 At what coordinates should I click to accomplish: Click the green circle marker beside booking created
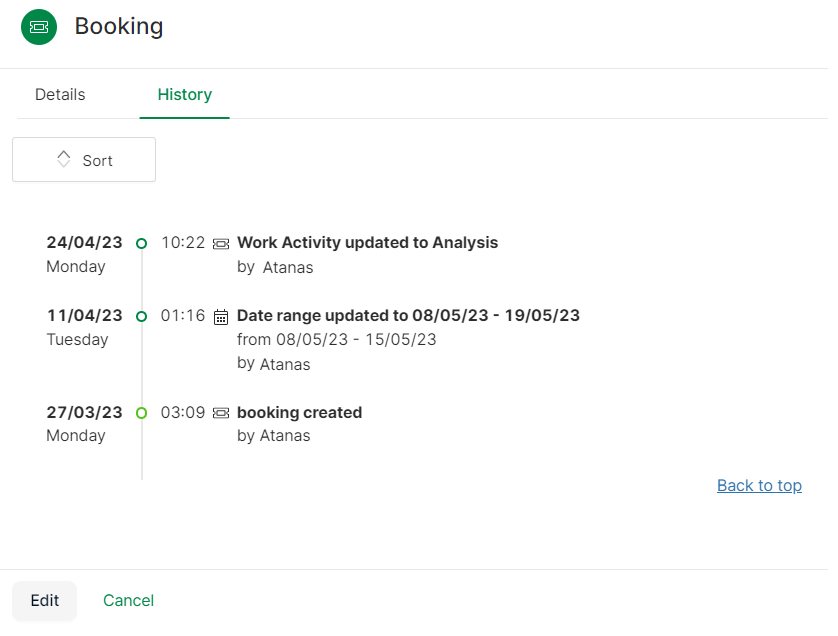click(x=141, y=413)
